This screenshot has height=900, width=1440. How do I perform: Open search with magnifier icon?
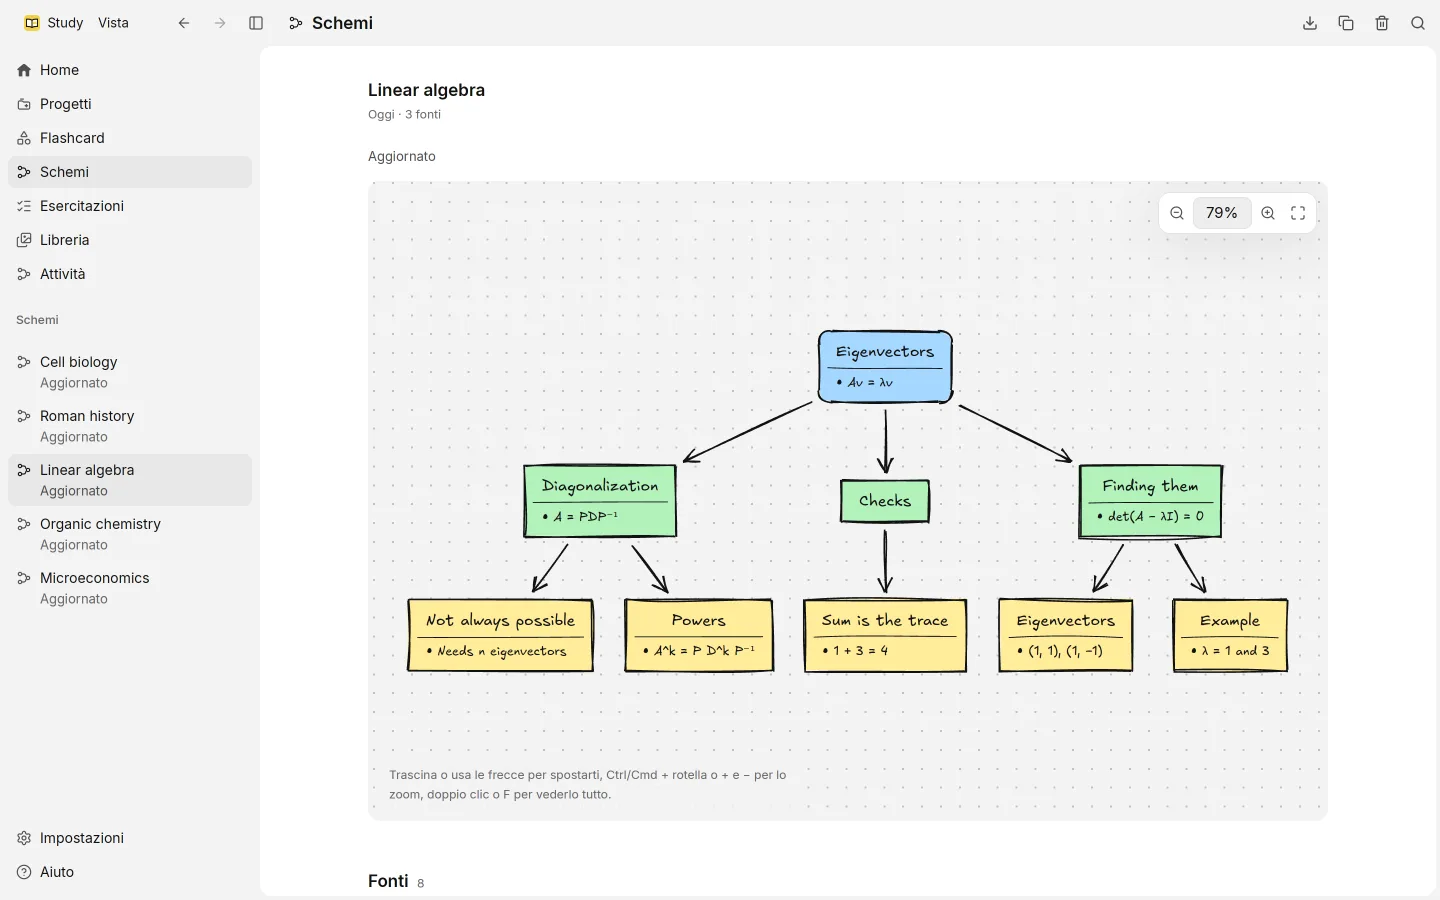(x=1418, y=23)
